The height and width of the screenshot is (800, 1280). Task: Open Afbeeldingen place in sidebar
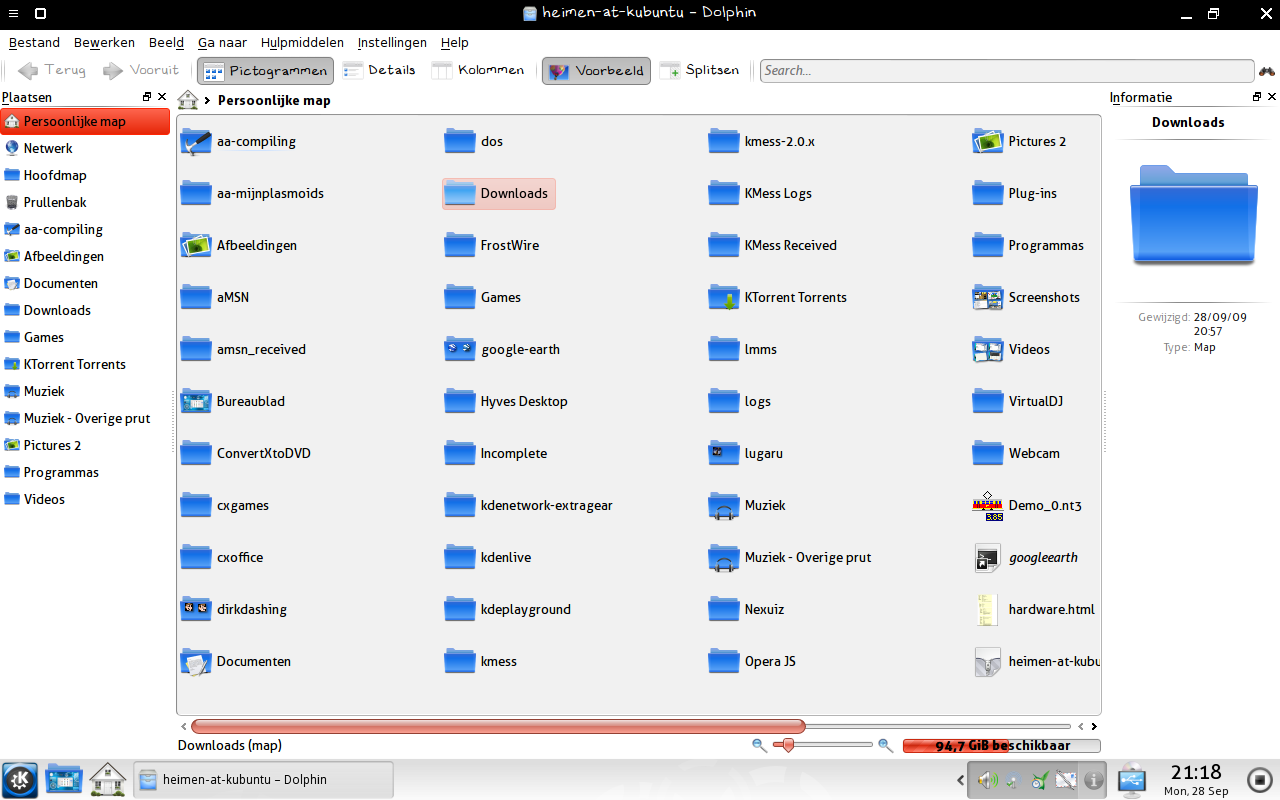[x=85, y=256]
